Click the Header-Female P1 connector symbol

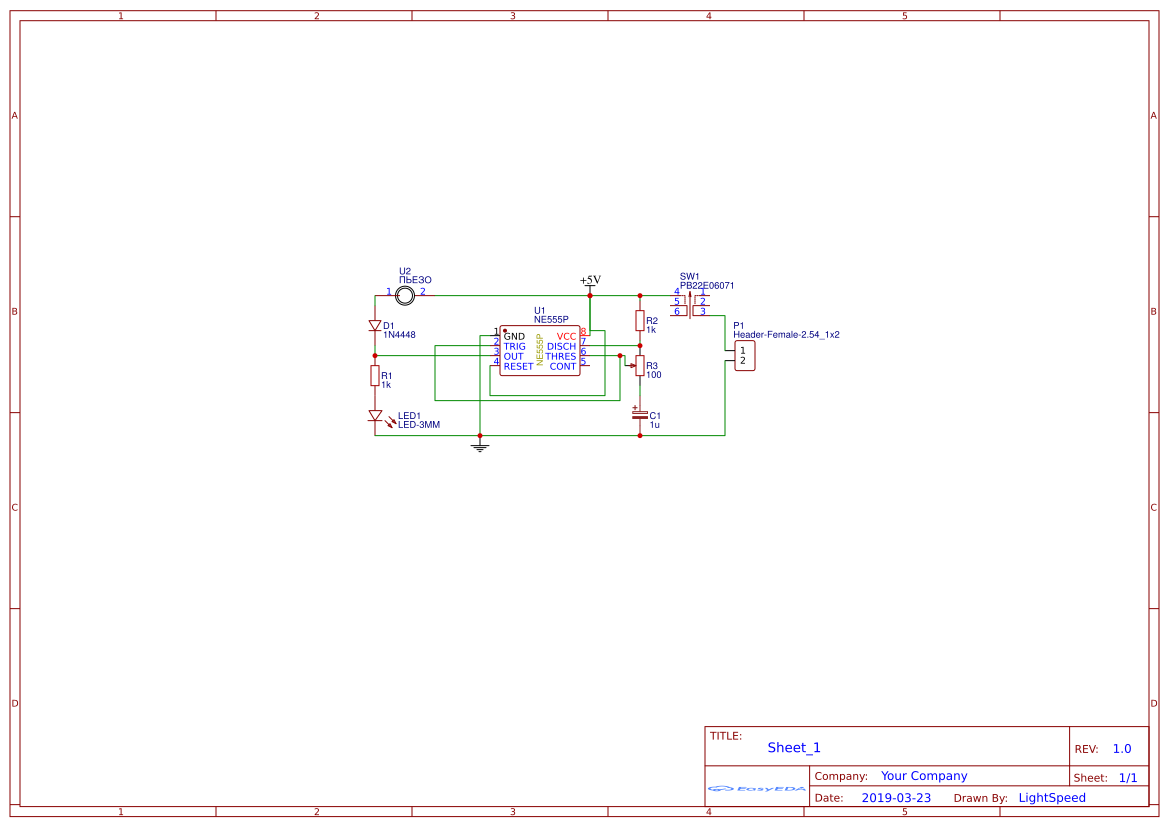[744, 354]
